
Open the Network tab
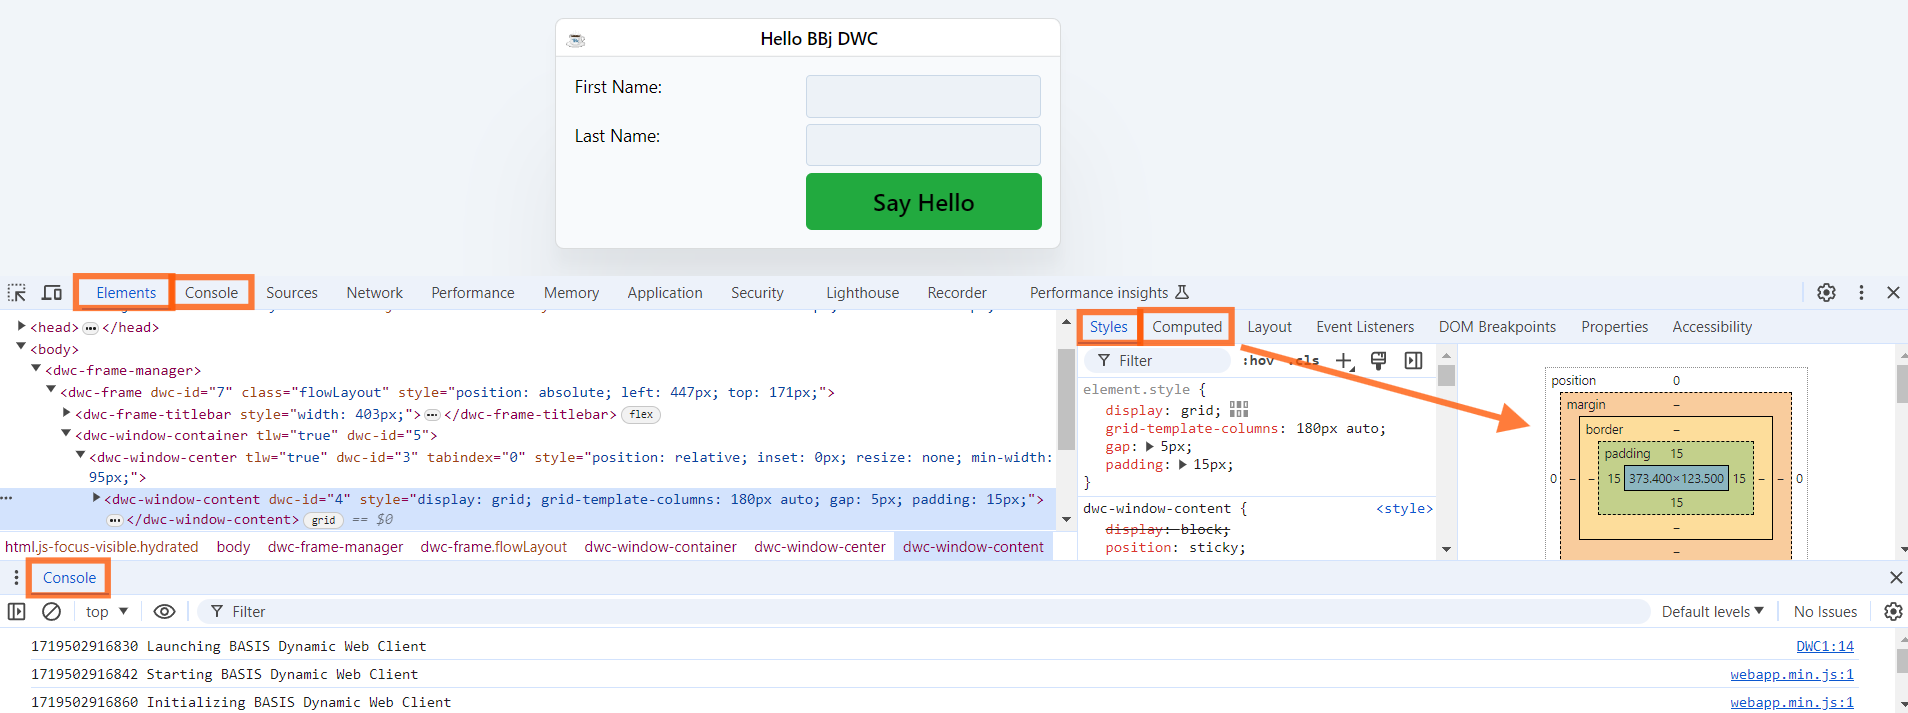tap(375, 292)
